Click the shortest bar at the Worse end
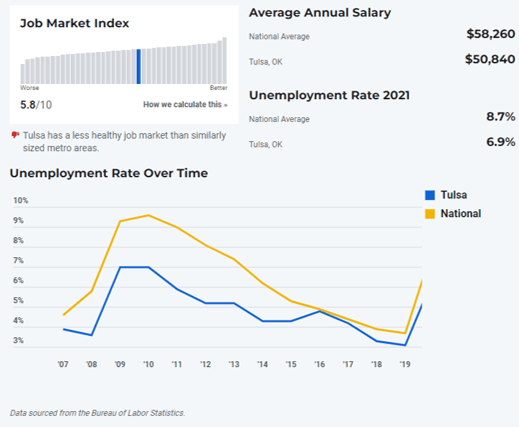The width and height of the screenshot is (519, 427). point(23,74)
